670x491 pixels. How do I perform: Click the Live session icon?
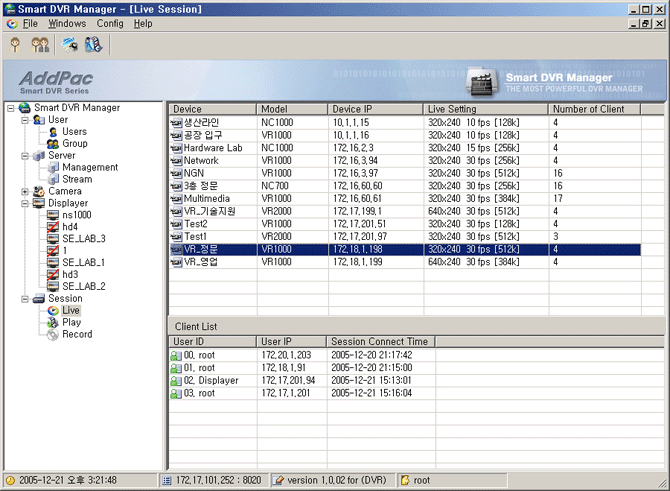coord(53,311)
